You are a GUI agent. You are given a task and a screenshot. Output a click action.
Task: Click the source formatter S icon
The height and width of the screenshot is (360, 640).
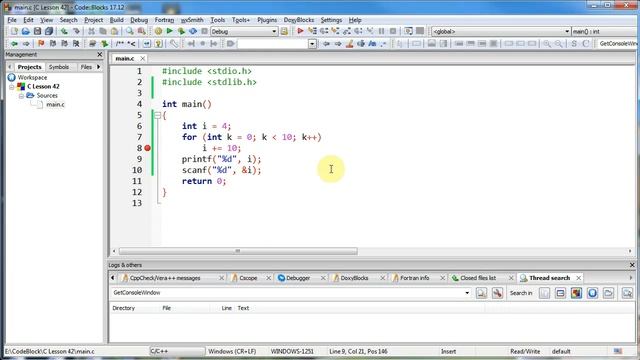pyautogui.click(x=574, y=43)
